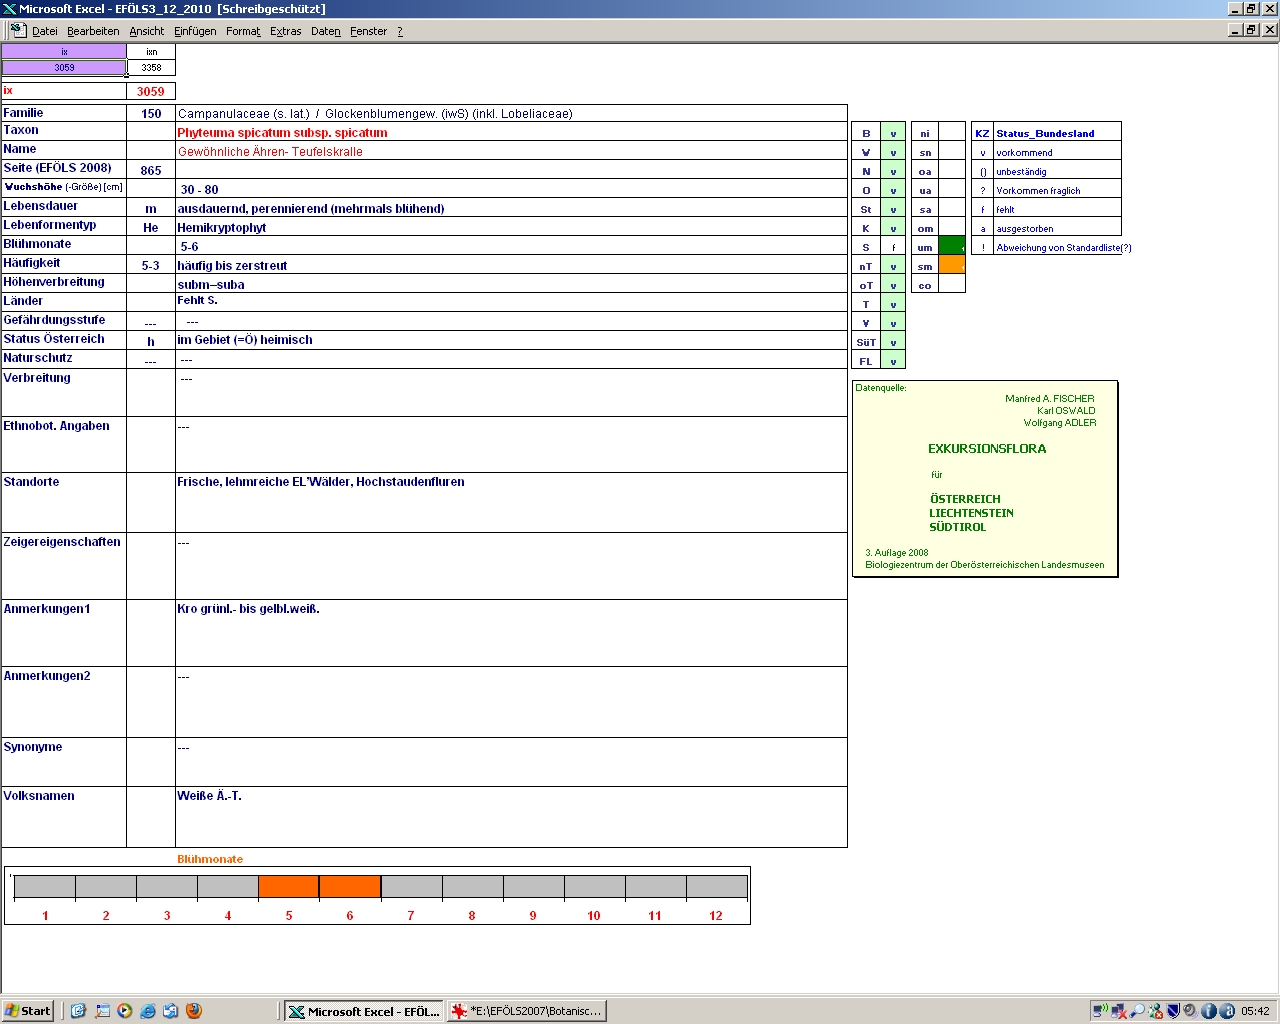
Task: Click the Hemikryptophyt cell
Action: pos(511,227)
